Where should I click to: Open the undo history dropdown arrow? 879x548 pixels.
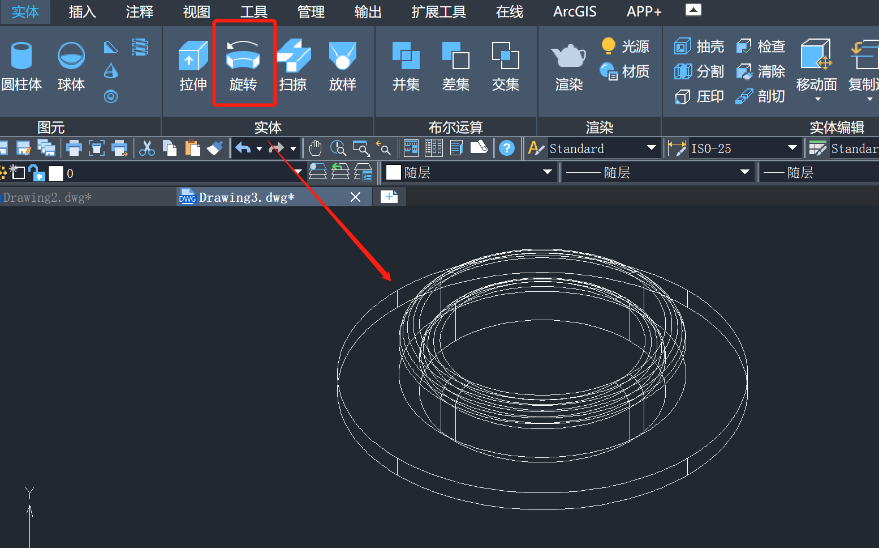[259, 149]
